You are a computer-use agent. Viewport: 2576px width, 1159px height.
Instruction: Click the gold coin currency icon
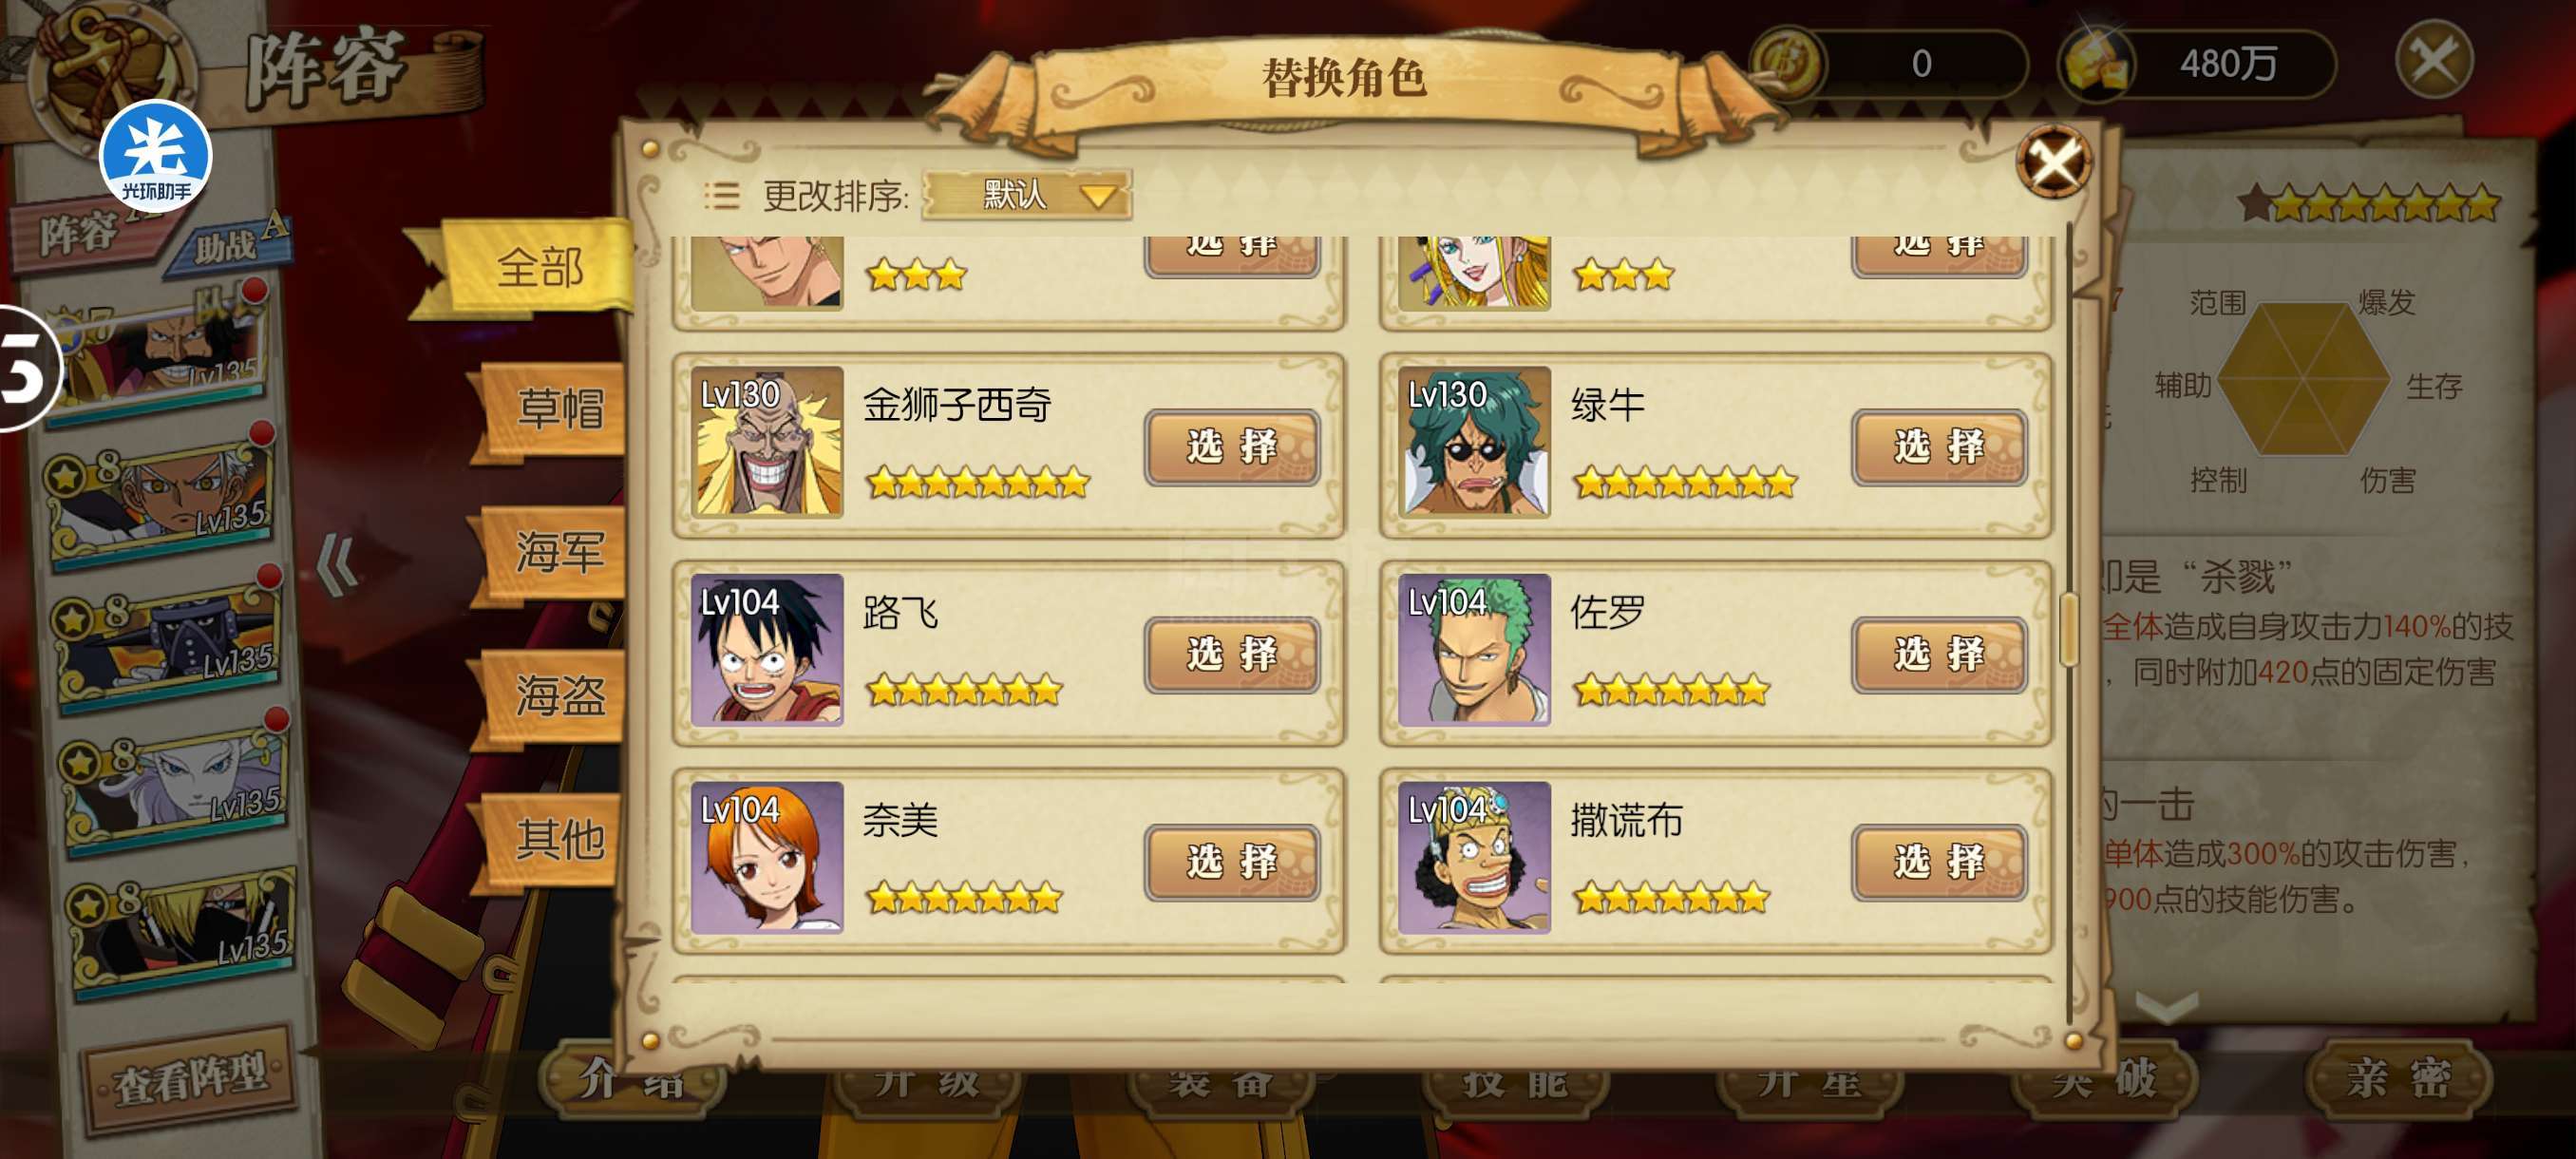tap(1789, 62)
